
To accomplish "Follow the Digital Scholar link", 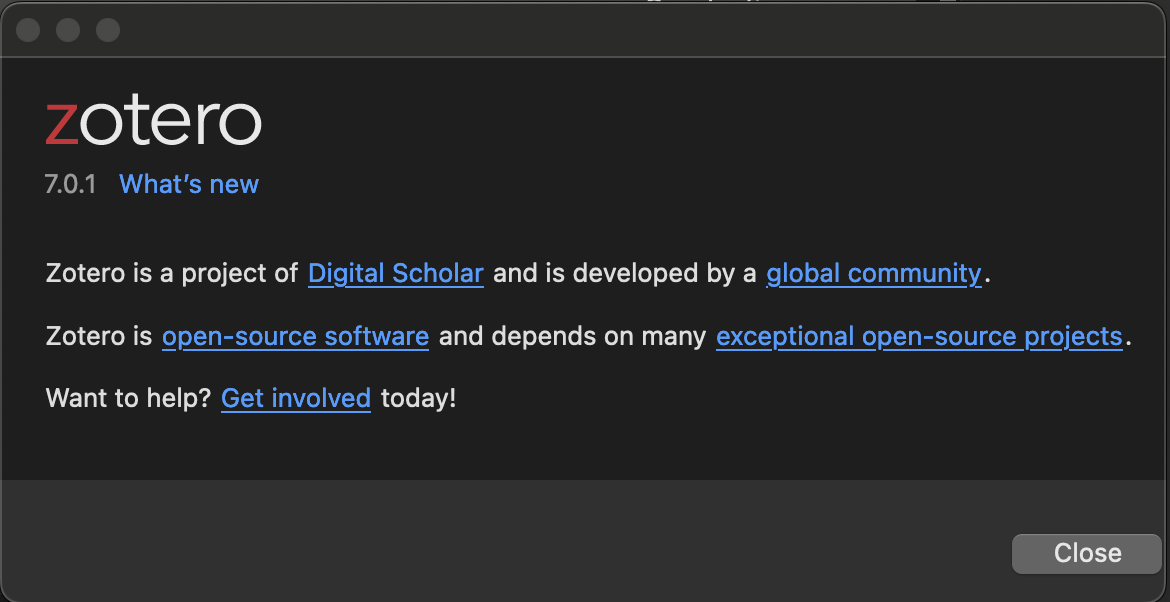I will click(x=395, y=273).
